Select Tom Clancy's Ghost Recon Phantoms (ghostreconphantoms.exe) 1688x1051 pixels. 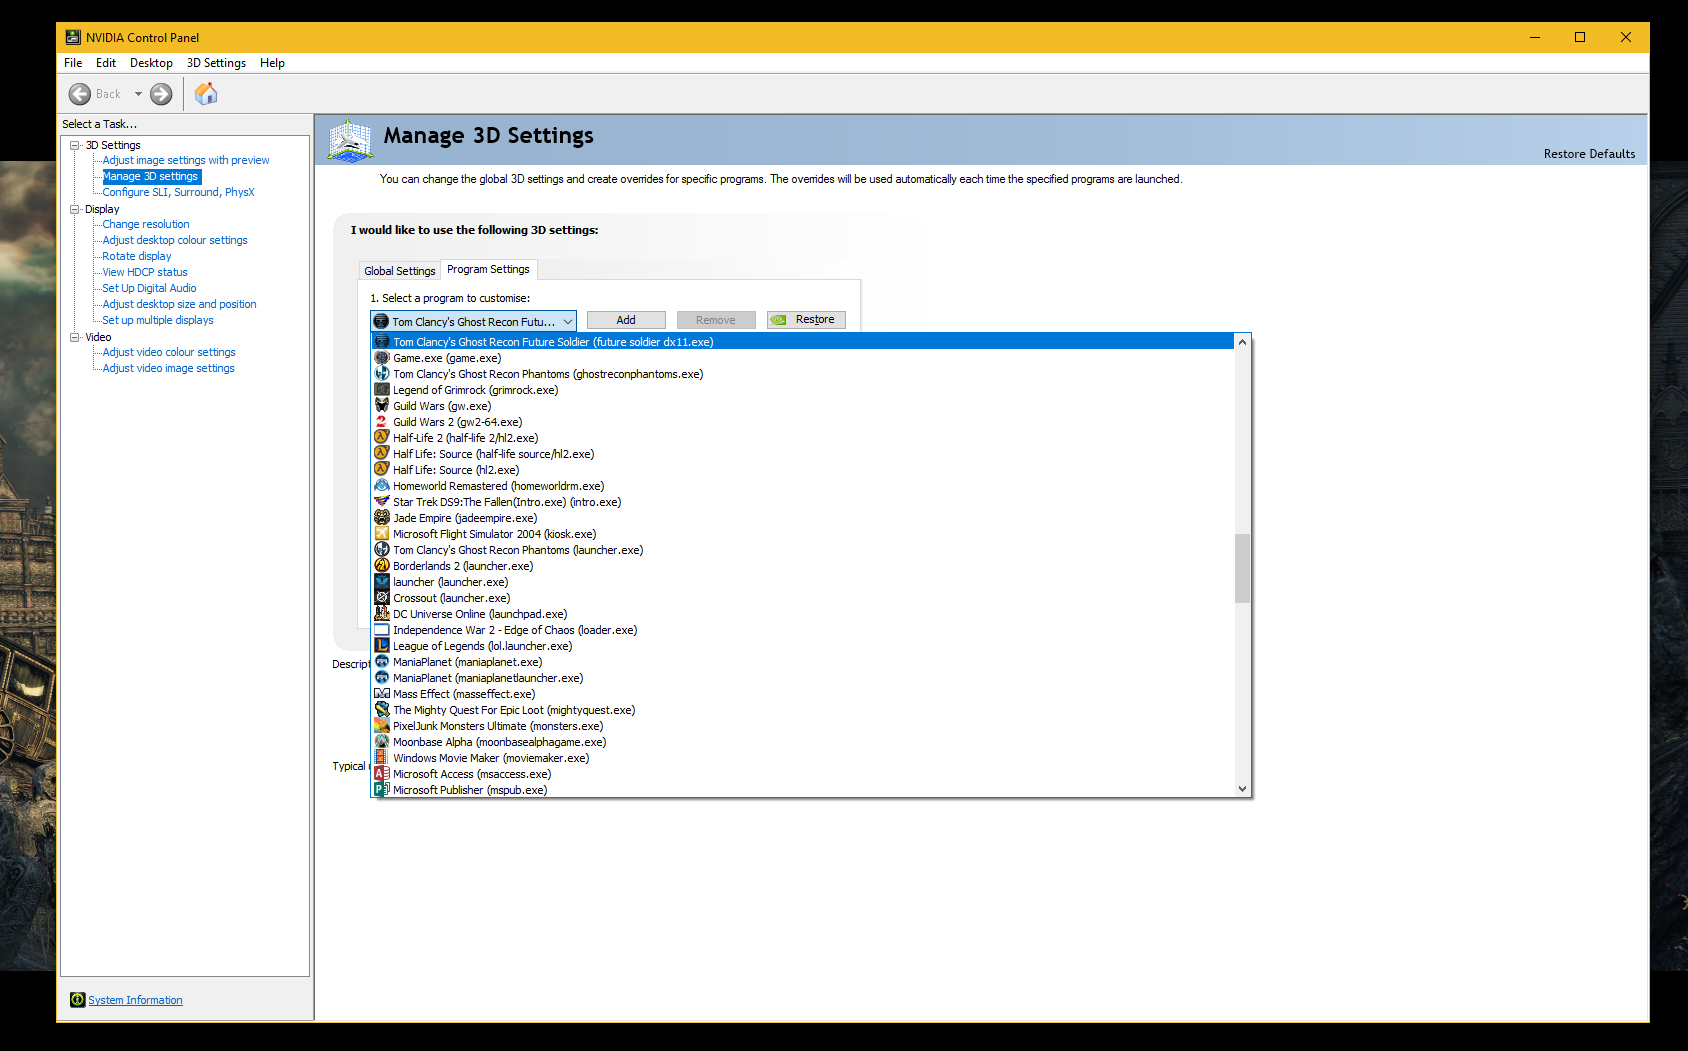[x=803, y=374]
